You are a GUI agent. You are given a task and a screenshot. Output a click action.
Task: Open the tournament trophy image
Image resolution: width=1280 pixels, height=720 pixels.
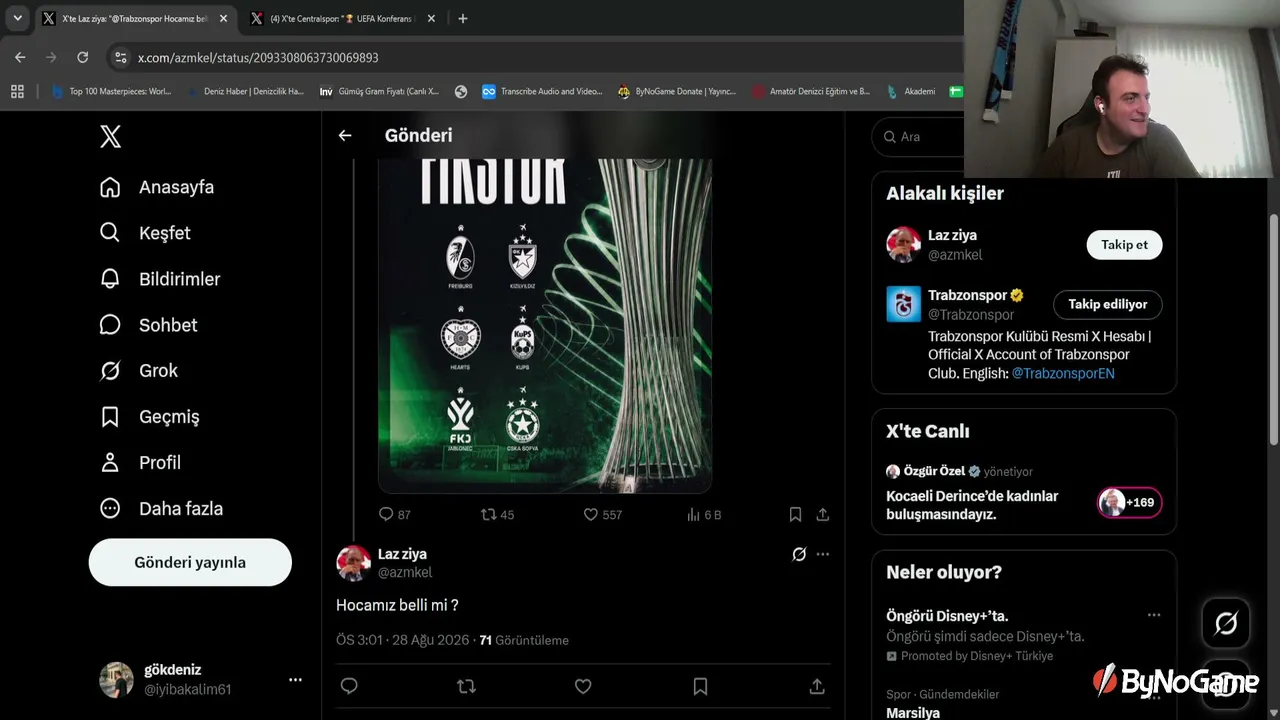pos(545,325)
